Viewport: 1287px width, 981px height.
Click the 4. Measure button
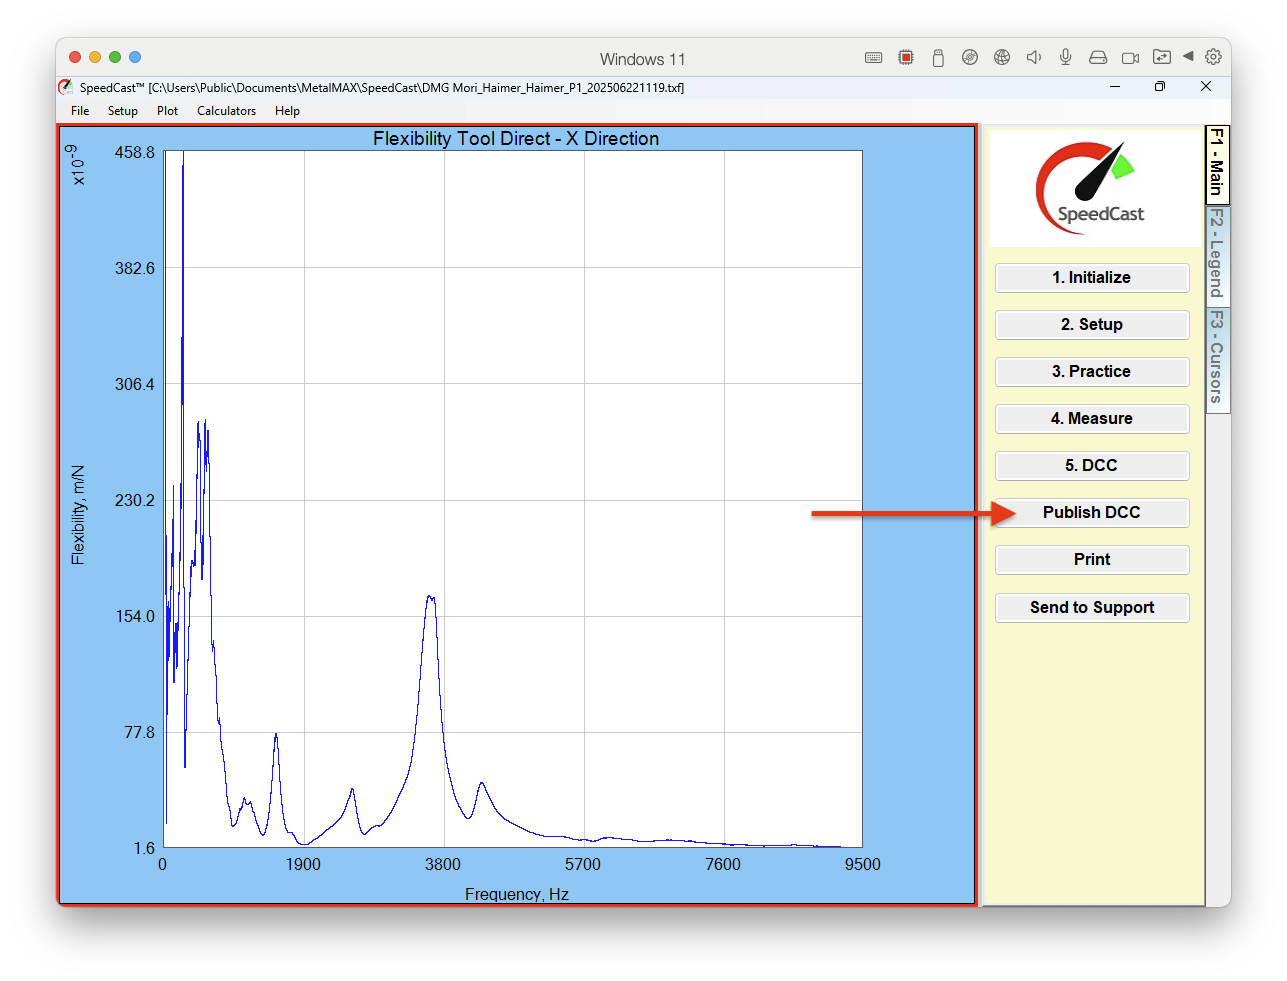pyautogui.click(x=1092, y=419)
